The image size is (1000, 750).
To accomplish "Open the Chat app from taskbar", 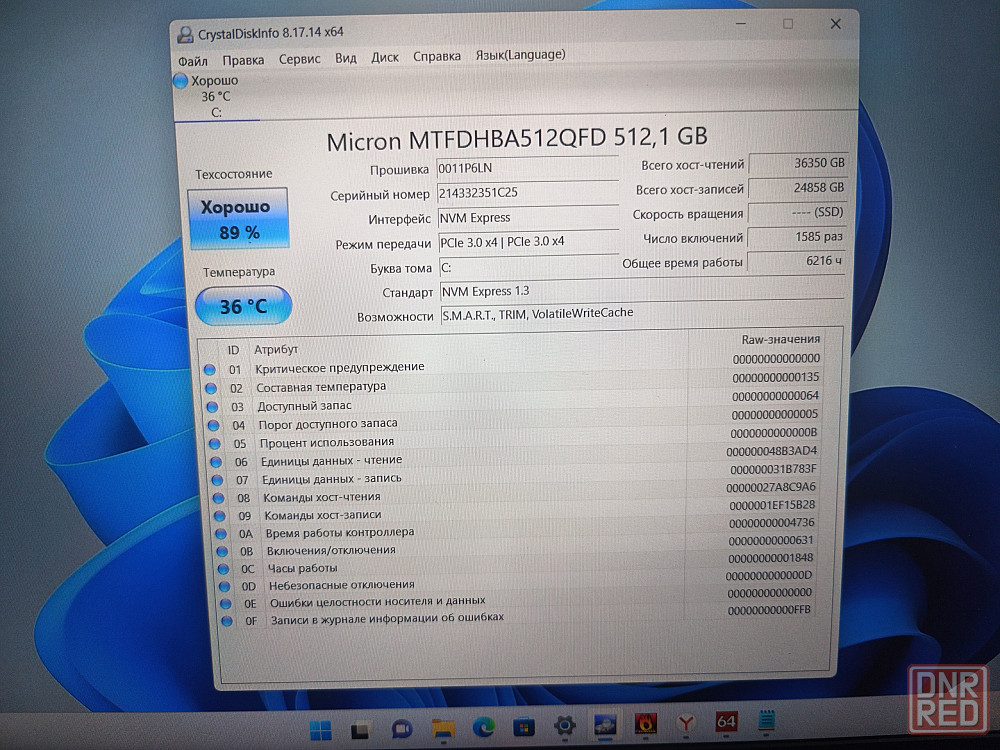I will (402, 729).
